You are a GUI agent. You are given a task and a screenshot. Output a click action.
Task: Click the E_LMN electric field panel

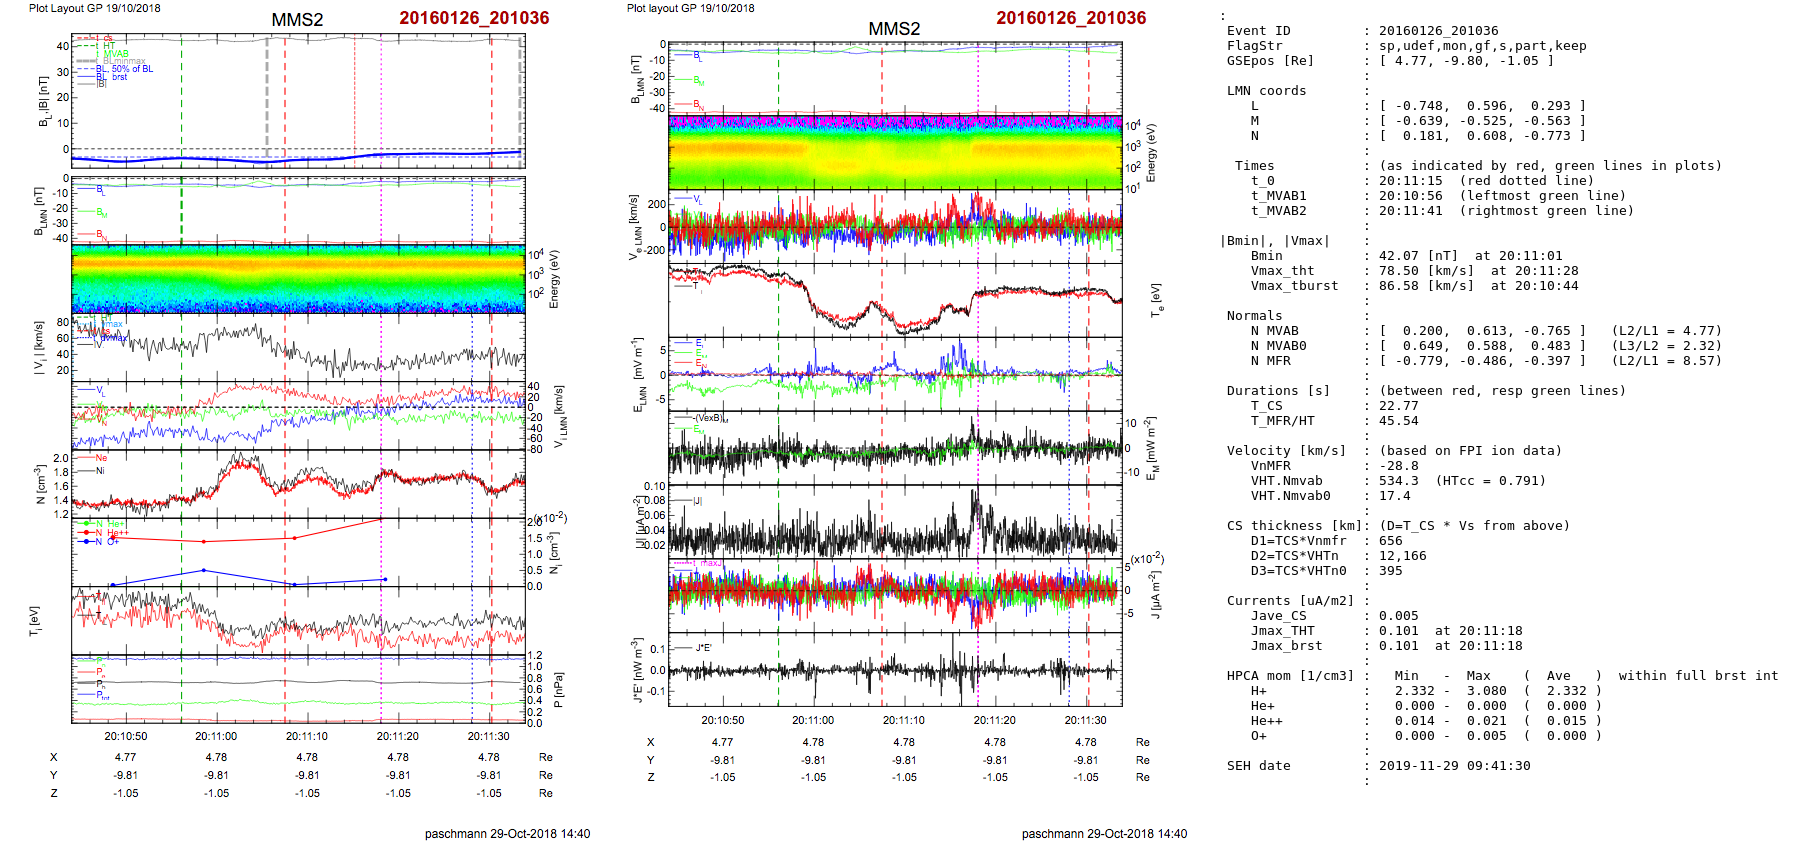(x=895, y=374)
